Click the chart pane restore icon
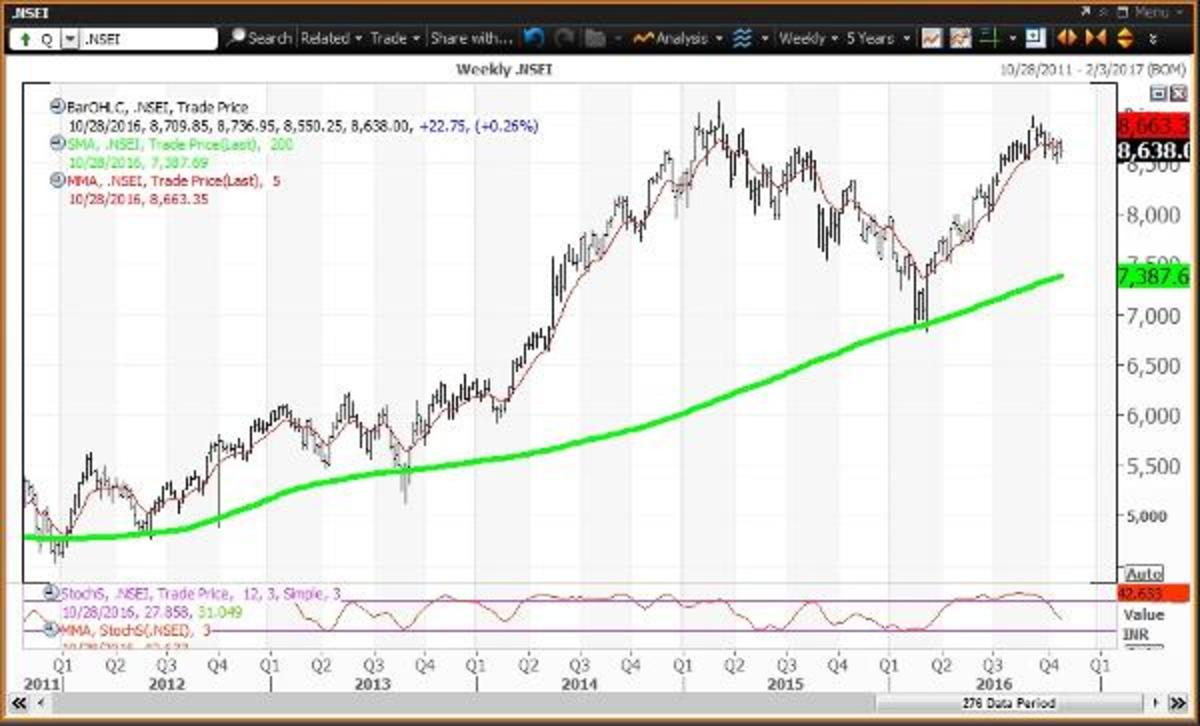This screenshot has width=1200, height=726. pos(1159,92)
